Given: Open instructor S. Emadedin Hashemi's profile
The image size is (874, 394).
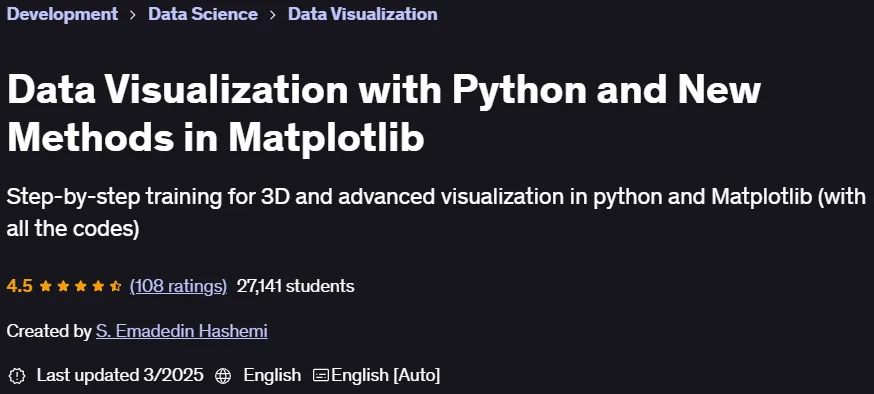Looking at the screenshot, I should (182, 331).
